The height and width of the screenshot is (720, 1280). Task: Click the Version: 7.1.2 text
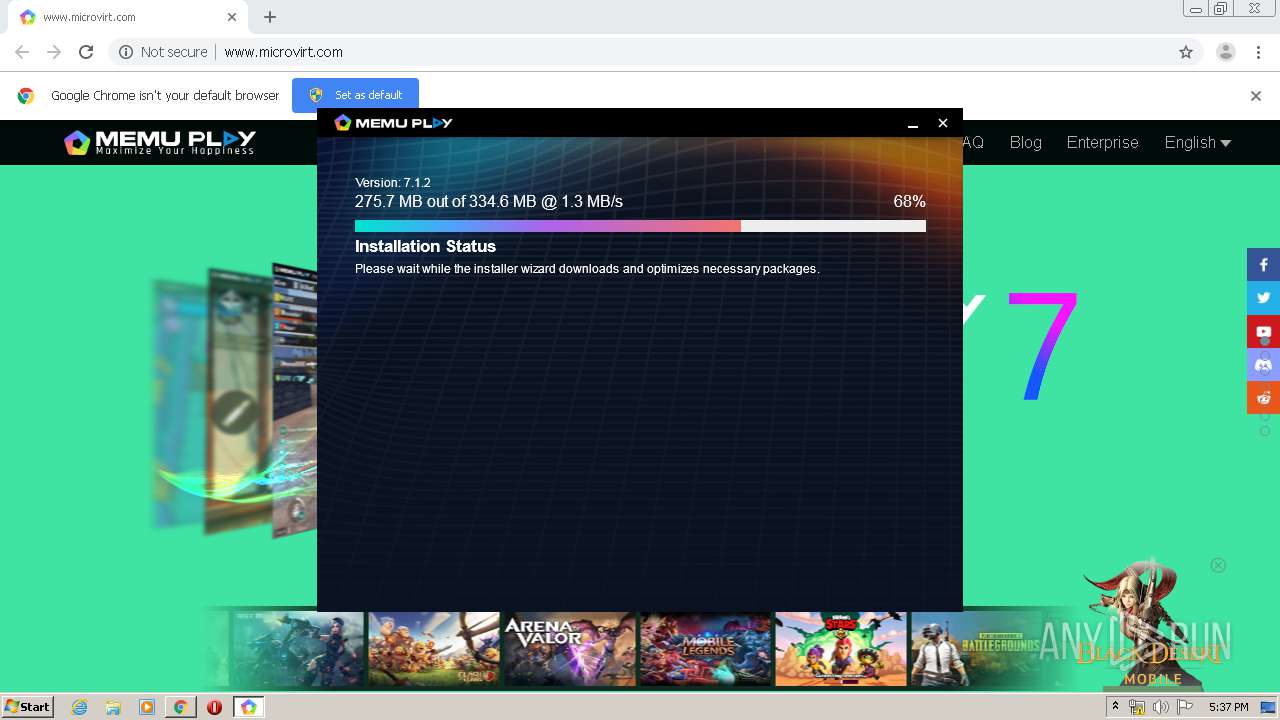pyautogui.click(x=393, y=183)
